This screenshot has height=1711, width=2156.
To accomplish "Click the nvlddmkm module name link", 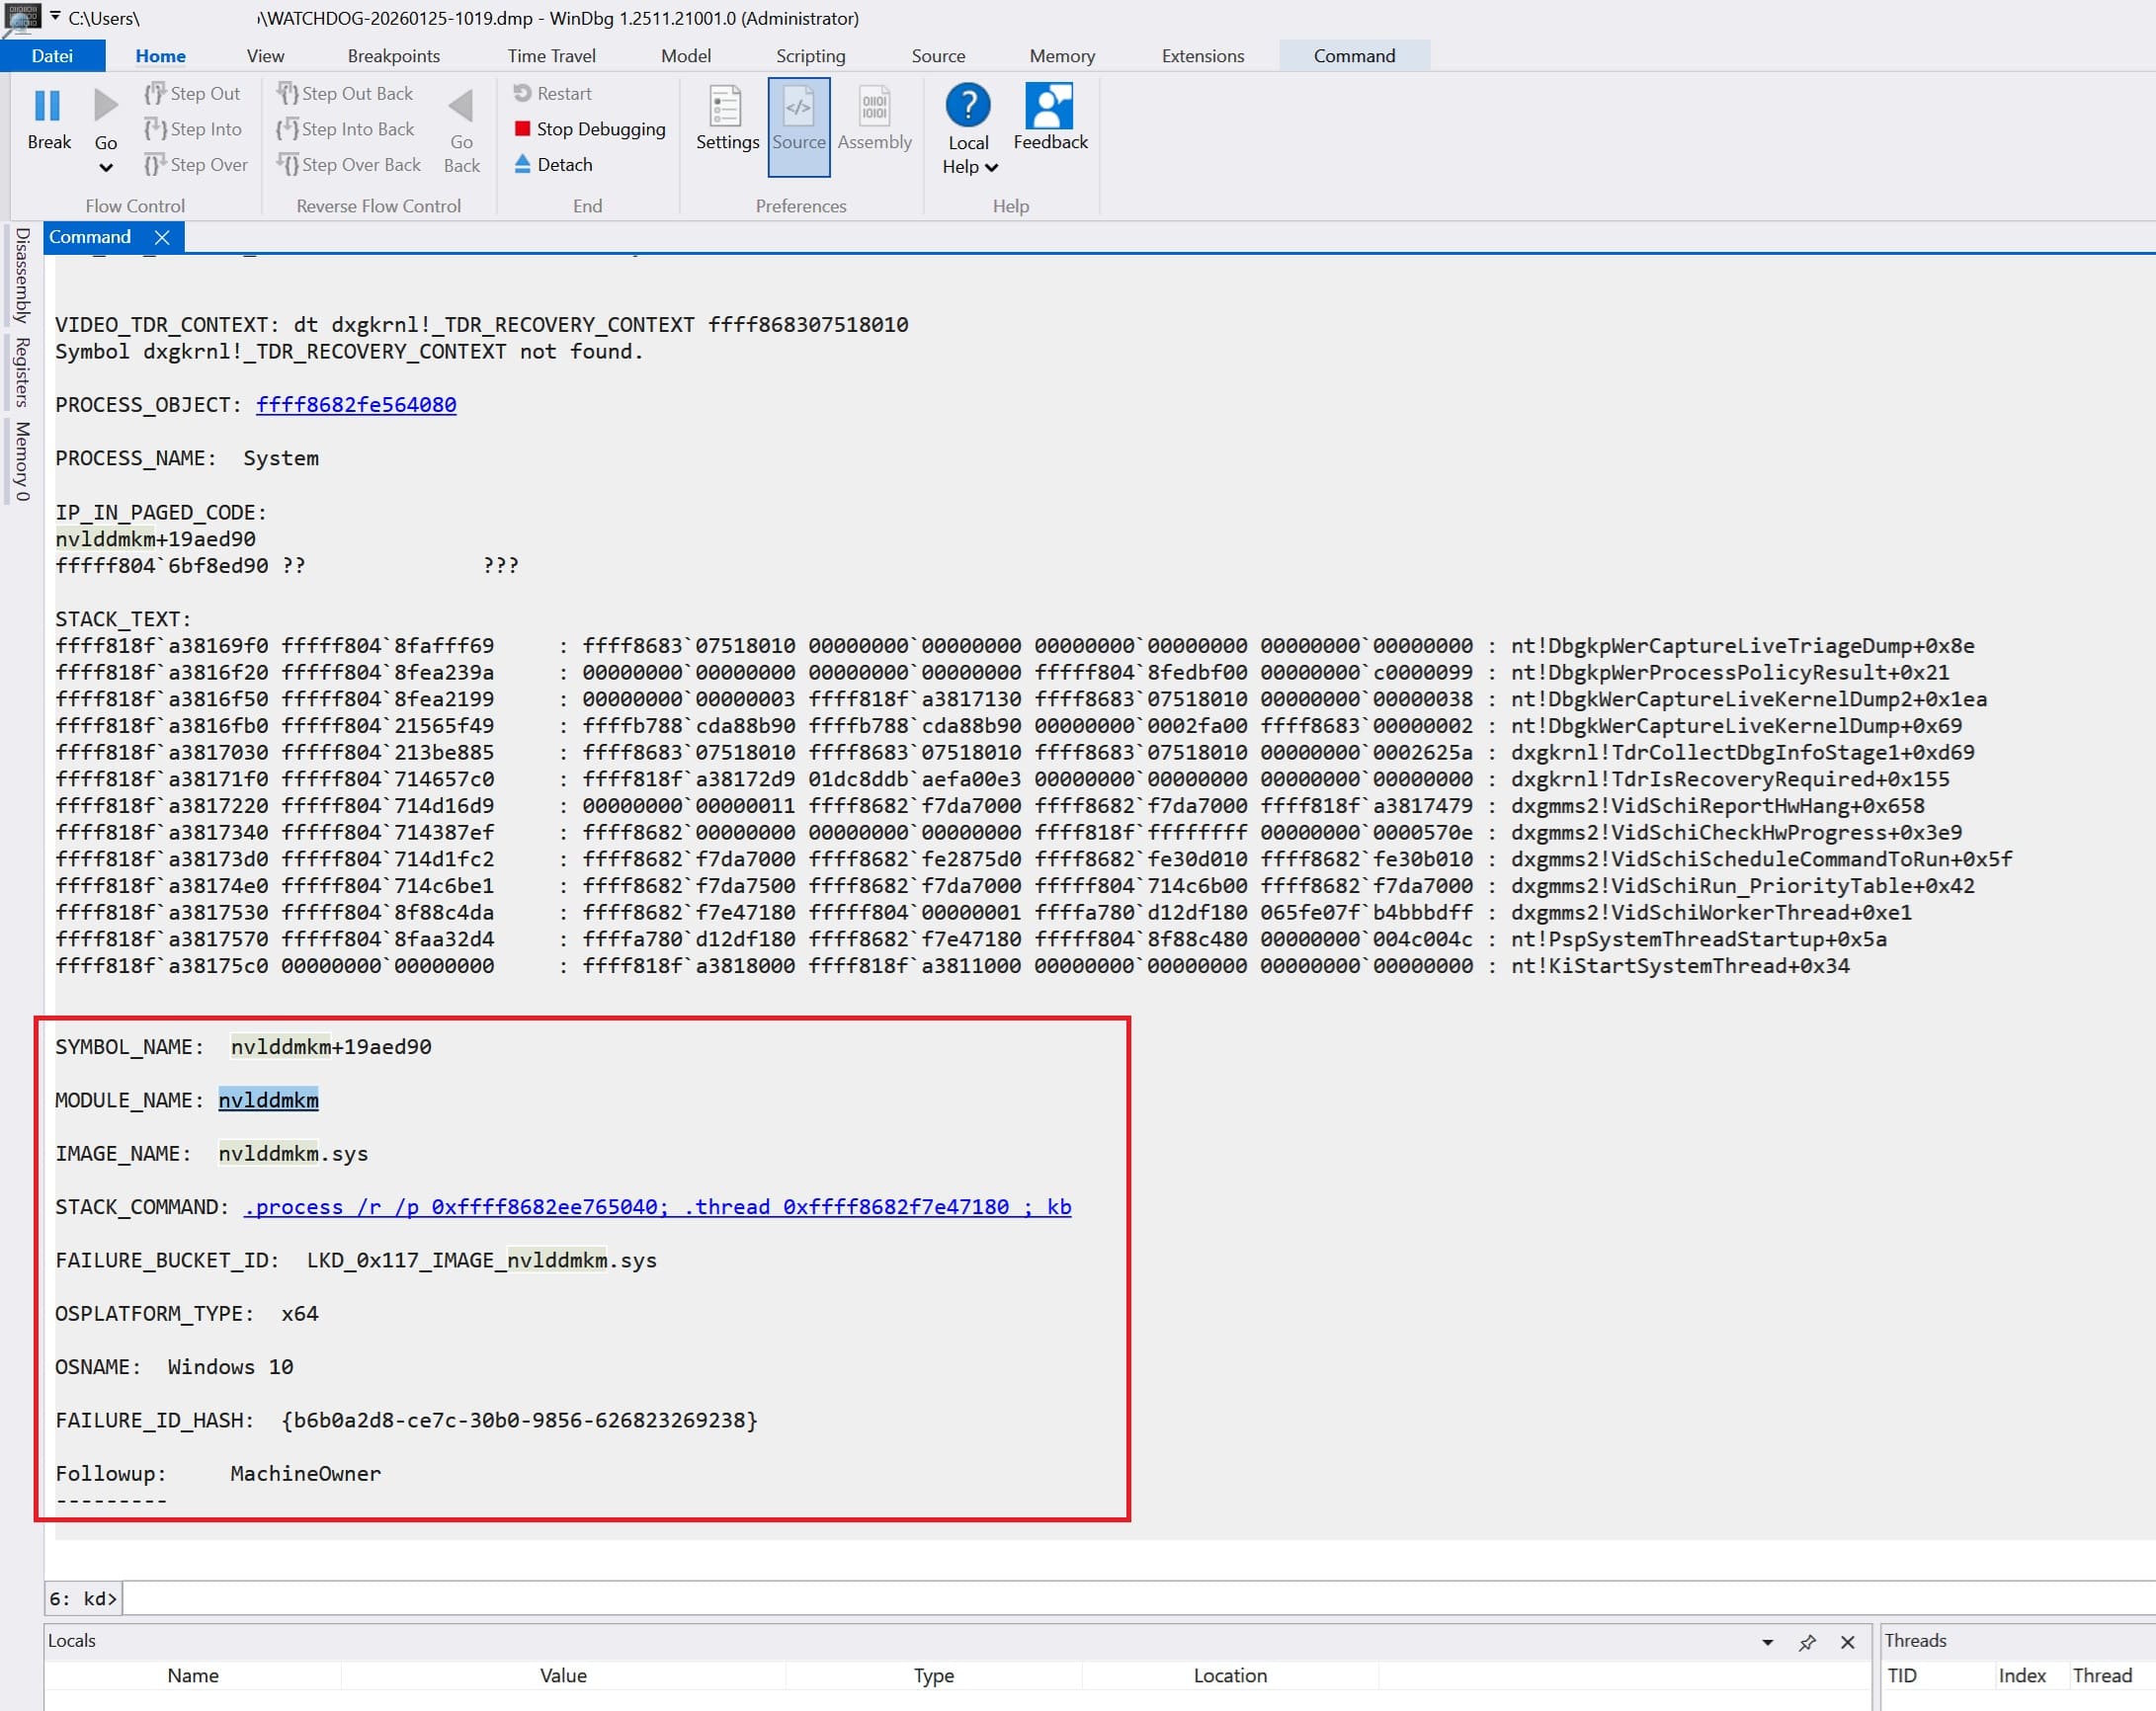I will (268, 1100).
